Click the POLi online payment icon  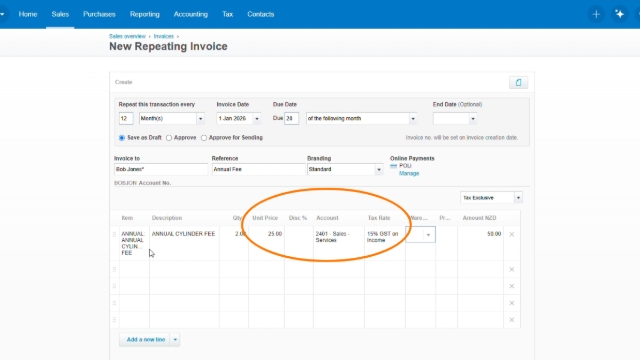(393, 166)
